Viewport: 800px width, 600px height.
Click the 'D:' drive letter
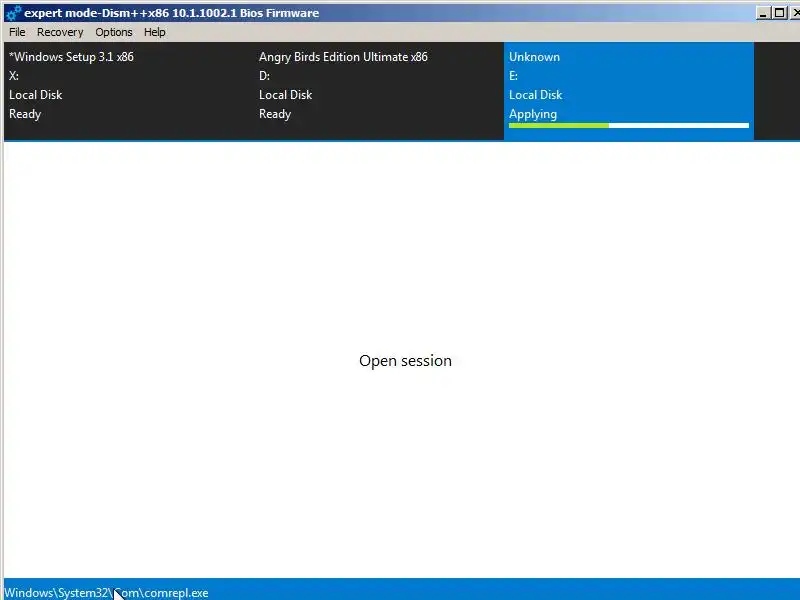[264, 76]
